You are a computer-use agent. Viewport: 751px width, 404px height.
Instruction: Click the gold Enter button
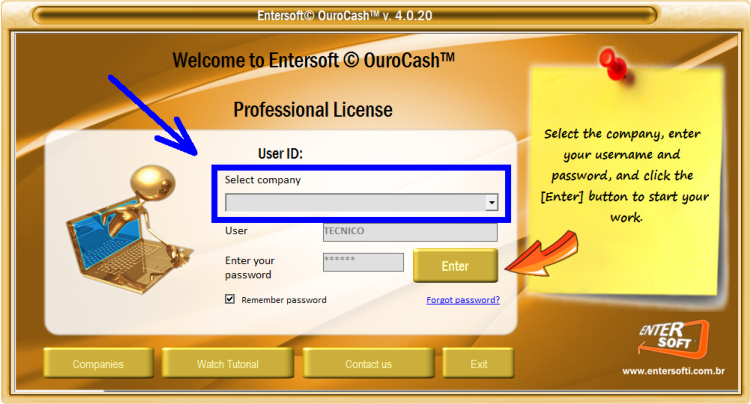[455, 266]
